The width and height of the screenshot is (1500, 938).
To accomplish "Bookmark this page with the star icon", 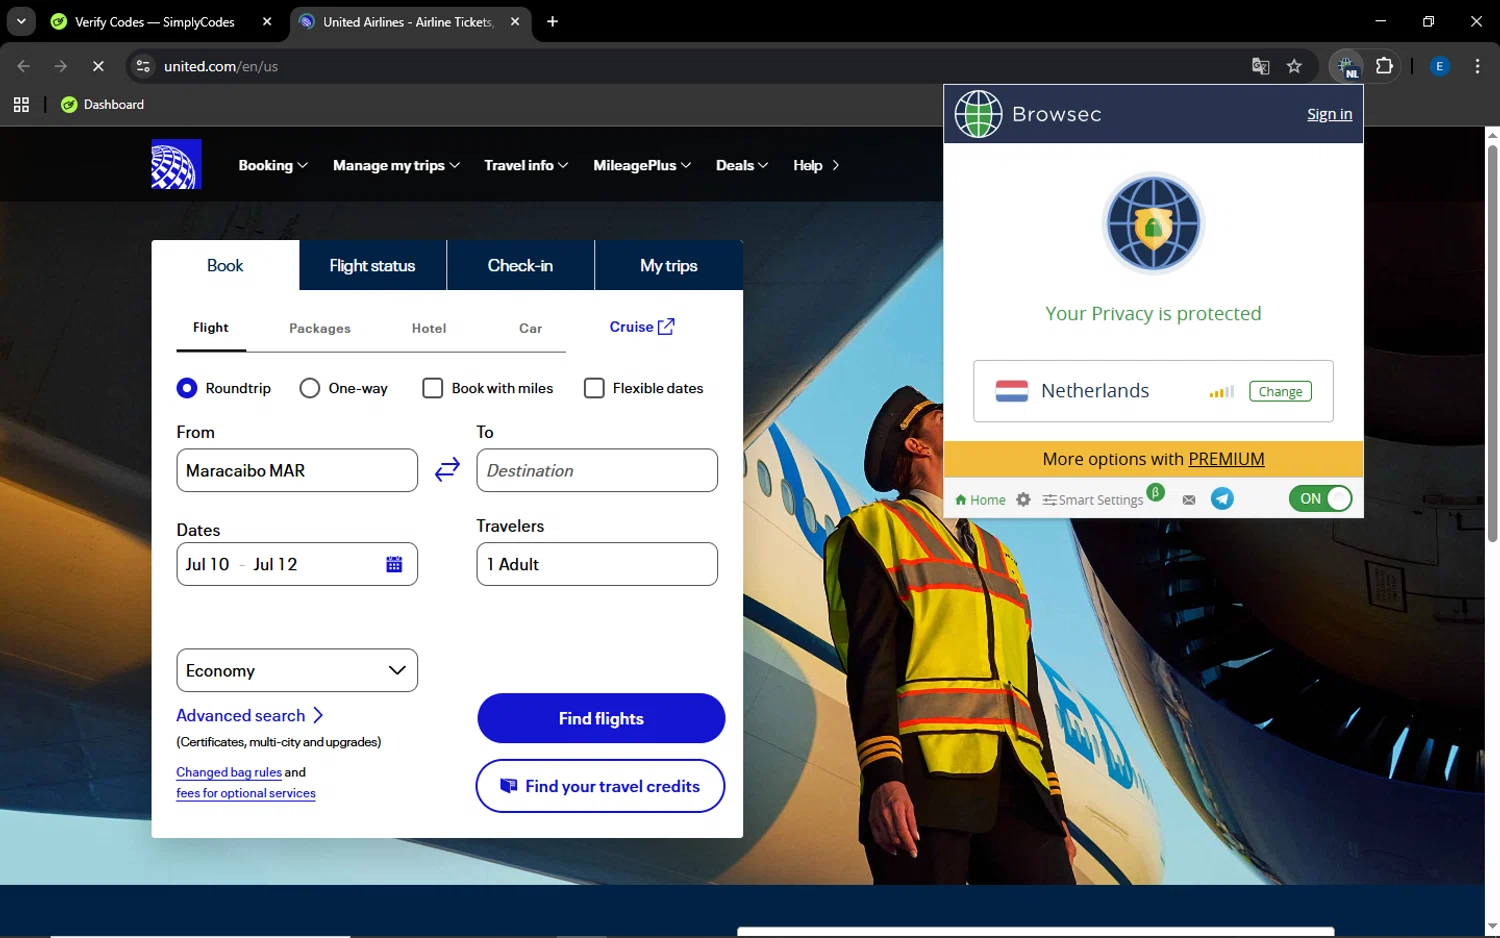I will 1294,66.
